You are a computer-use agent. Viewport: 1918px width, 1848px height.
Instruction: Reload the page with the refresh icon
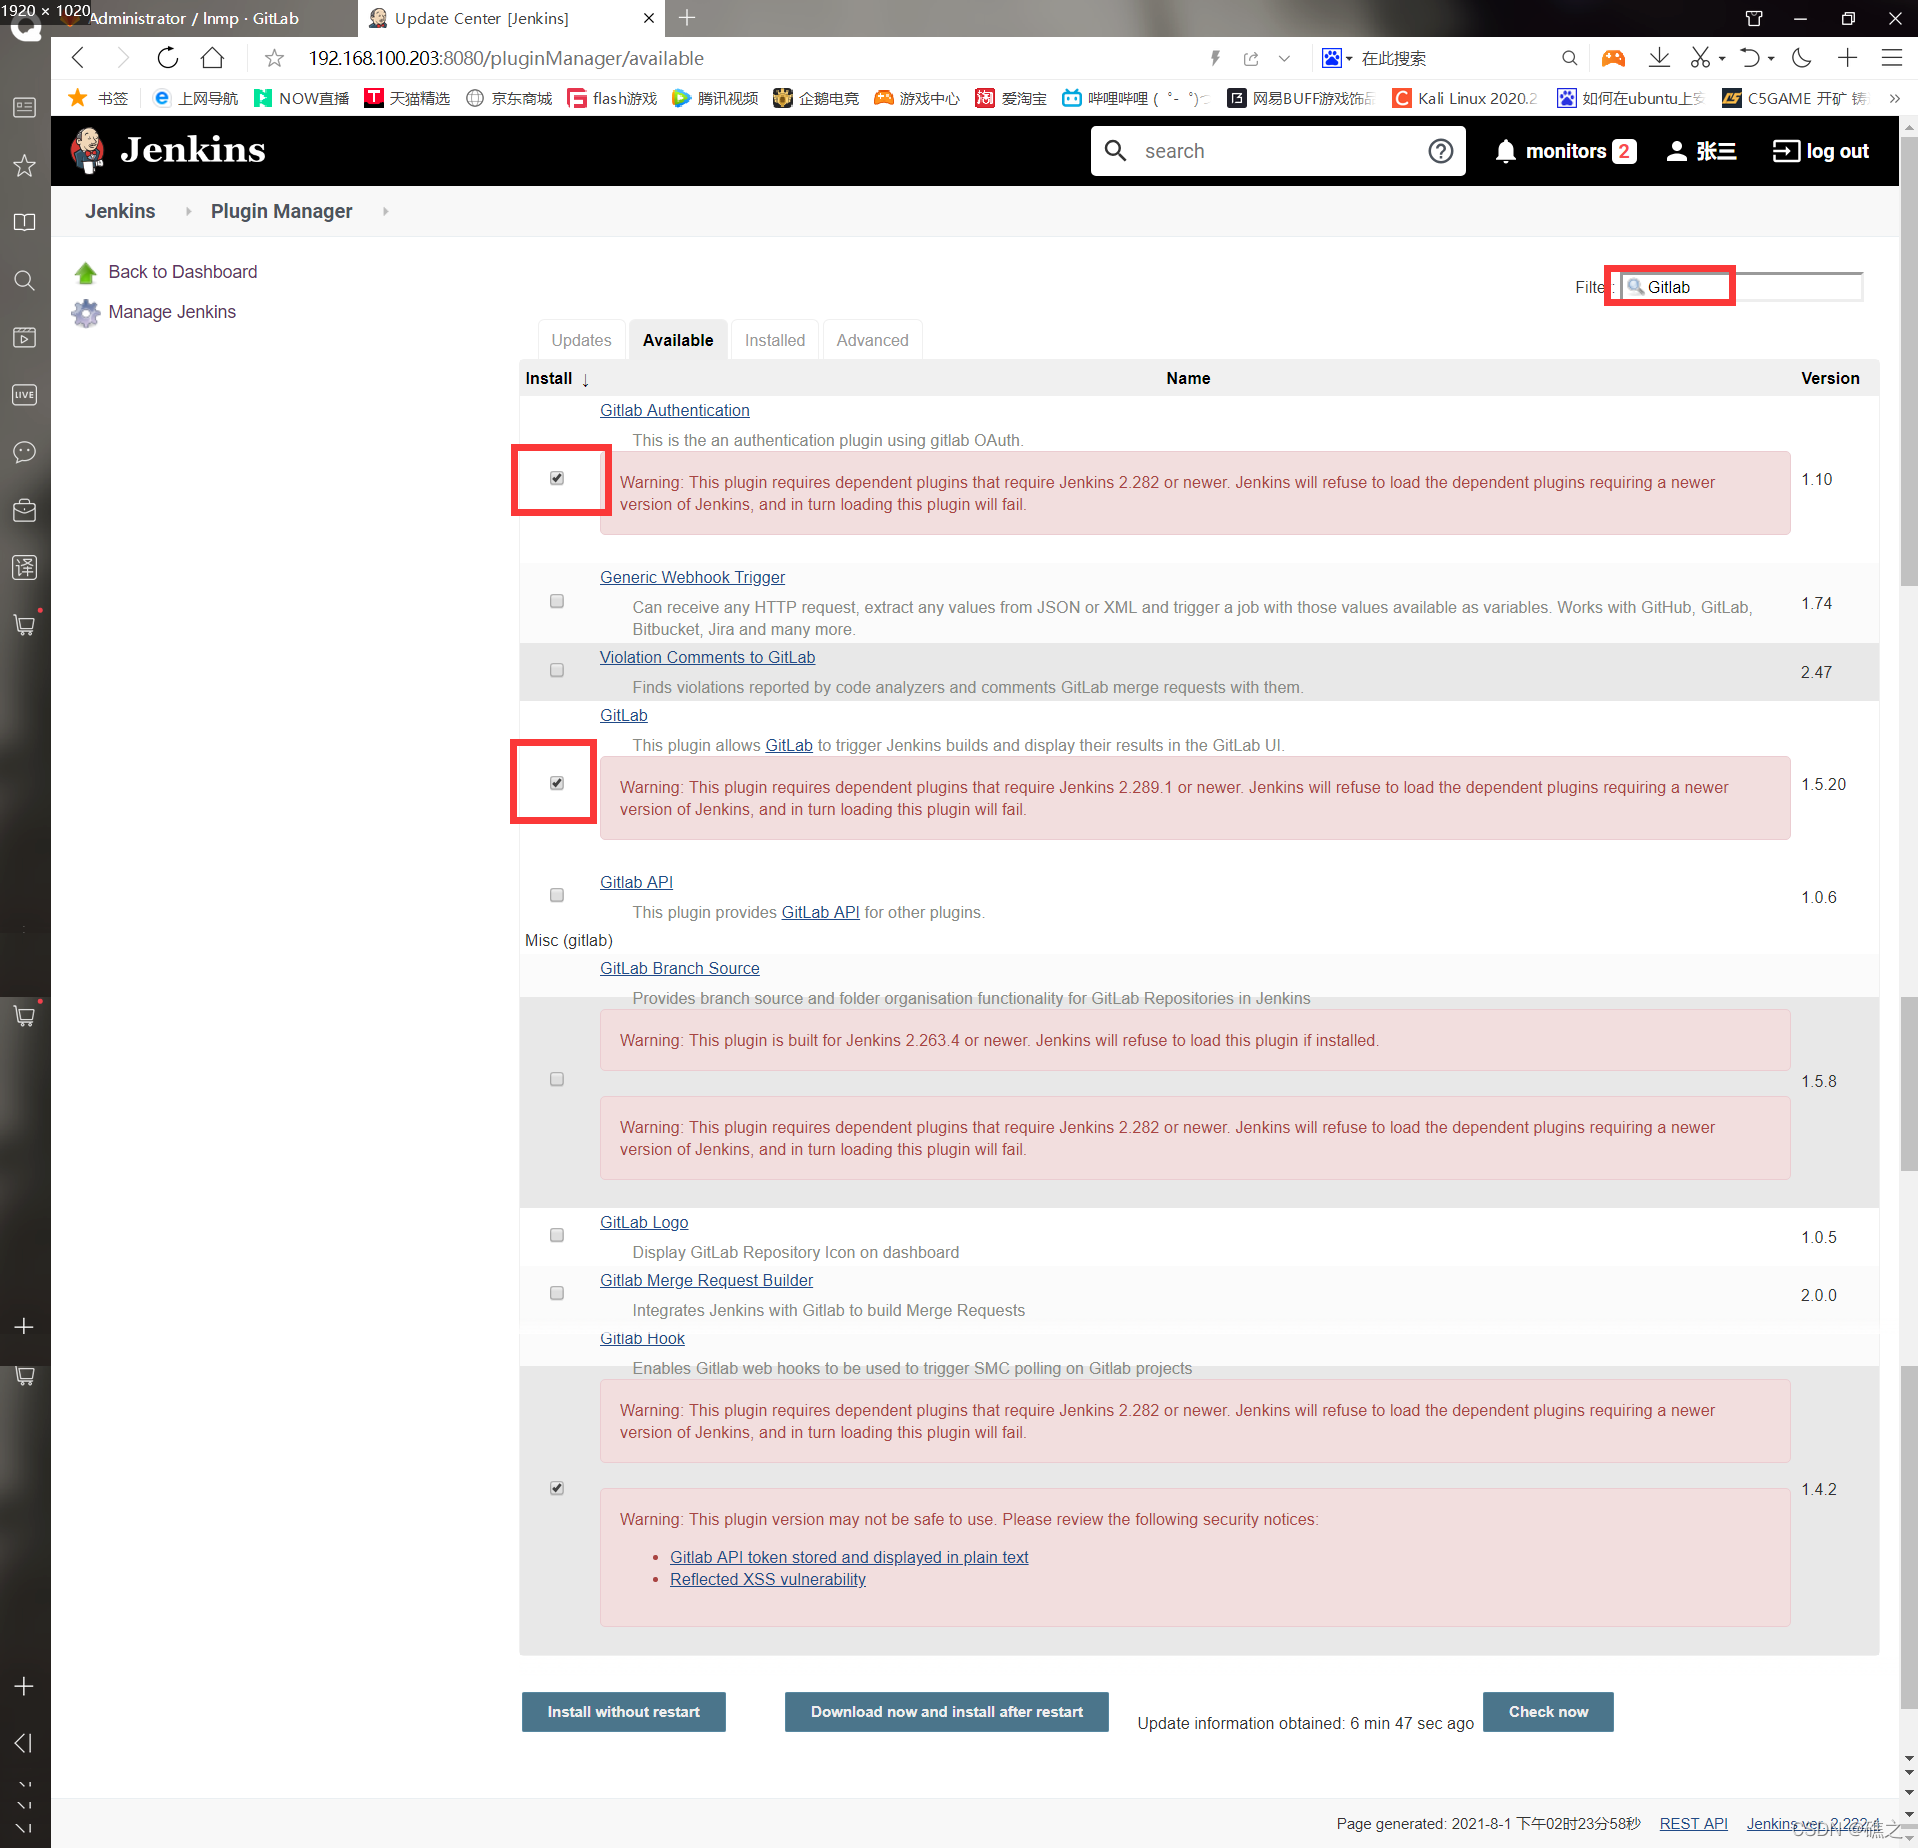pyautogui.click(x=167, y=58)
